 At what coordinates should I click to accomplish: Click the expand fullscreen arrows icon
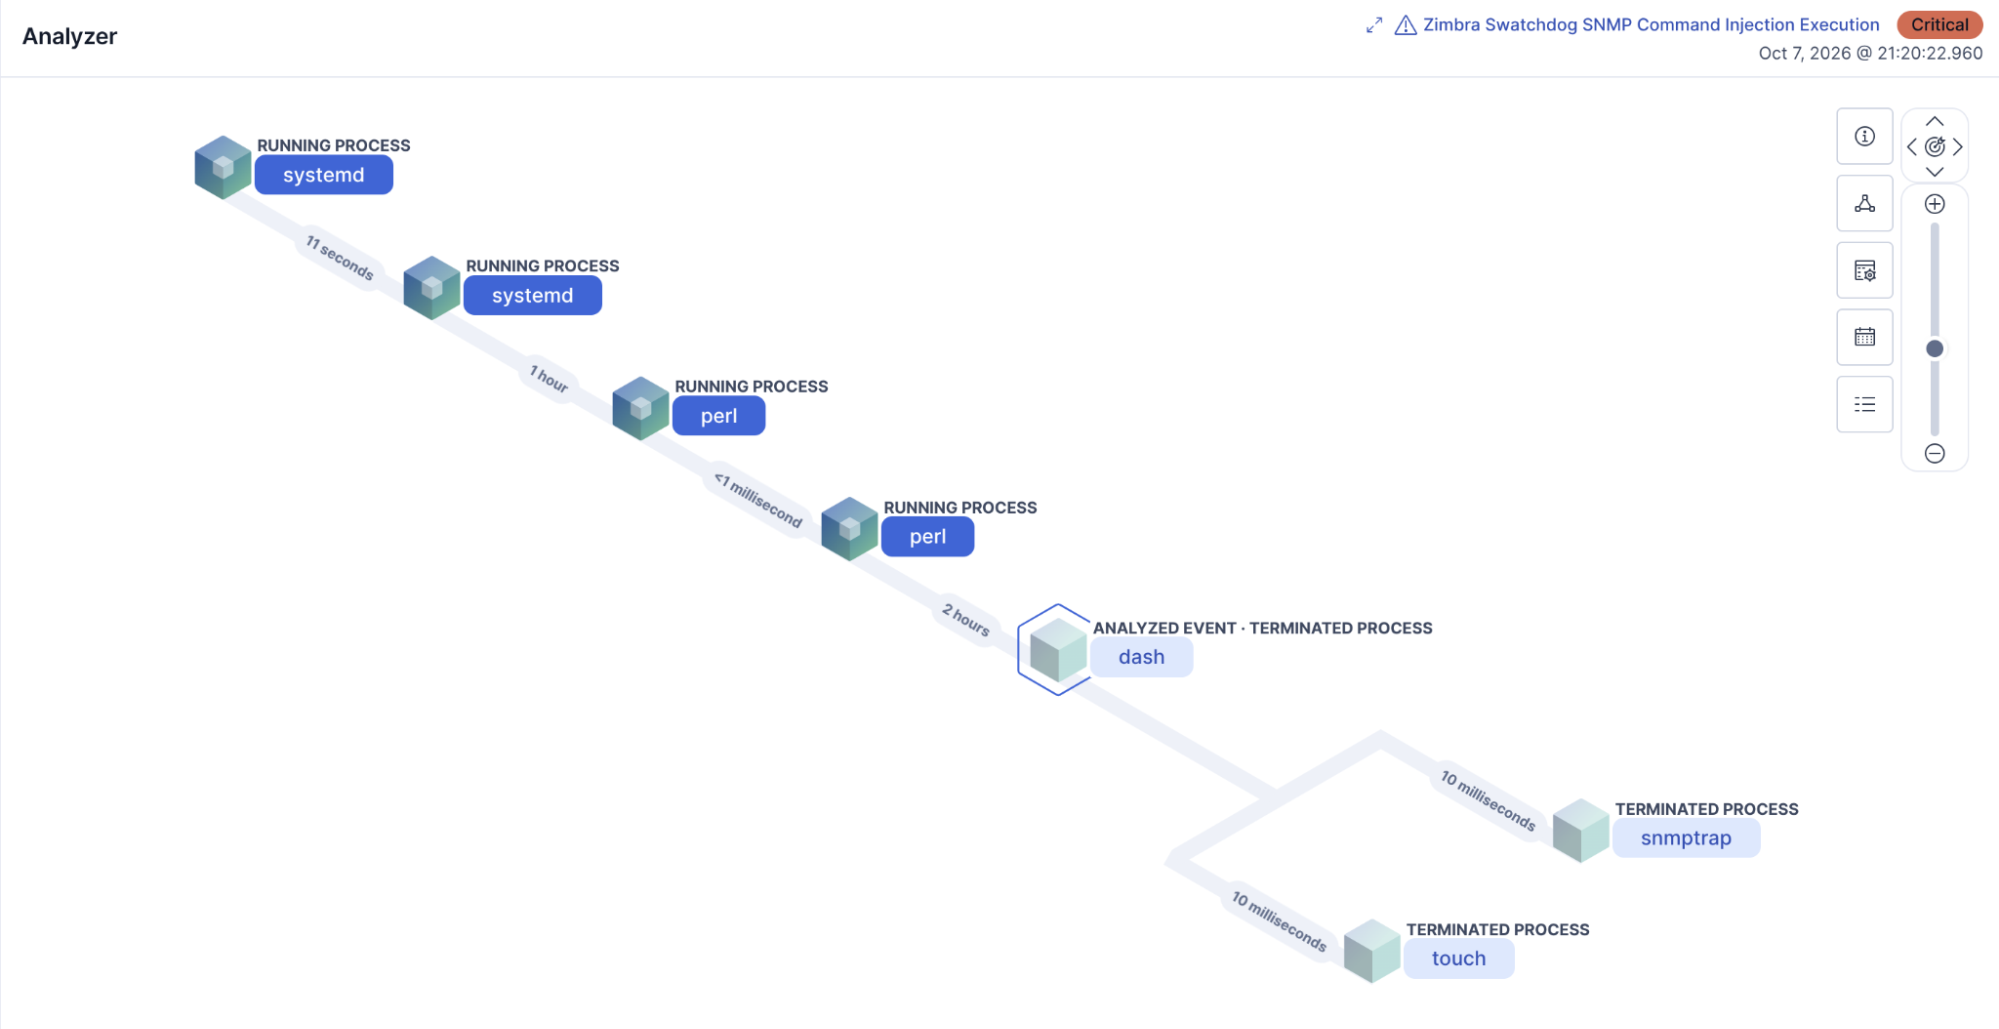pyautogui.click(x=1374, y=25)
